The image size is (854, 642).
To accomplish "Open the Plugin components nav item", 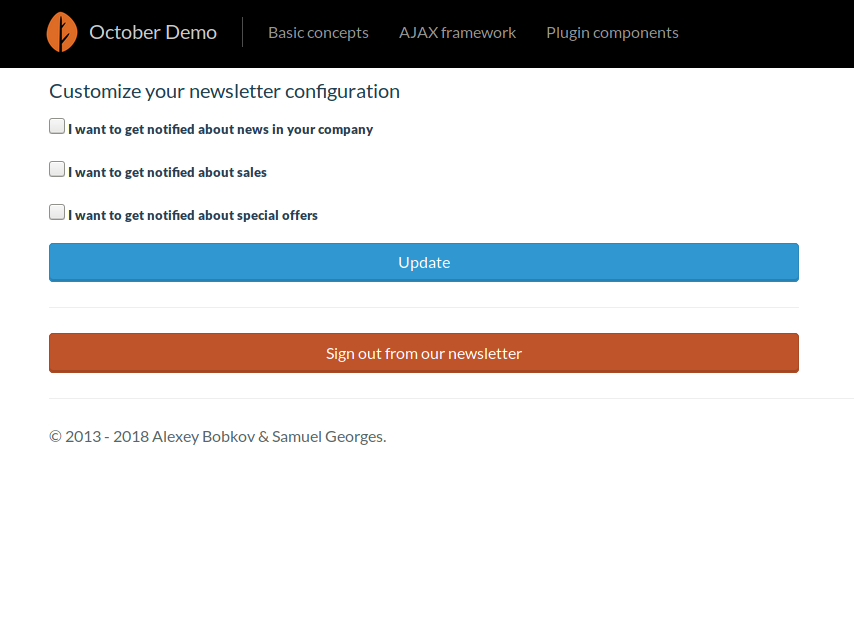I will coord(612,33).
